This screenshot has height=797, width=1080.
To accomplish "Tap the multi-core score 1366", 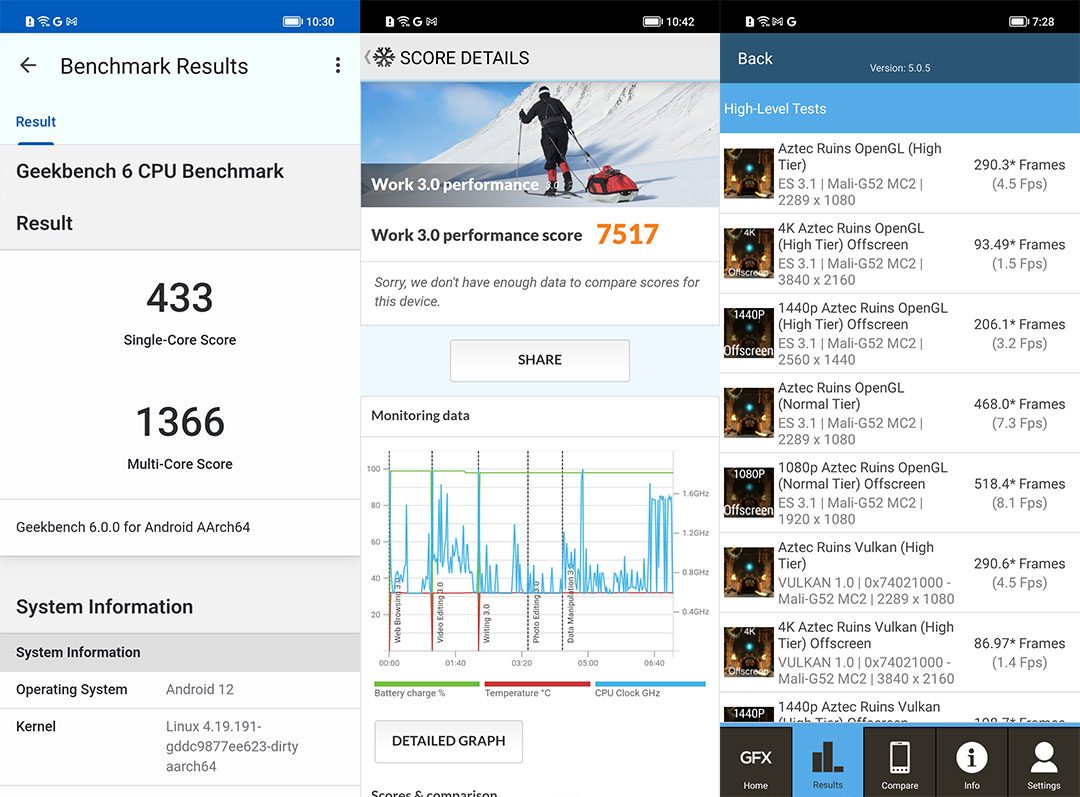I will point(180,422).
